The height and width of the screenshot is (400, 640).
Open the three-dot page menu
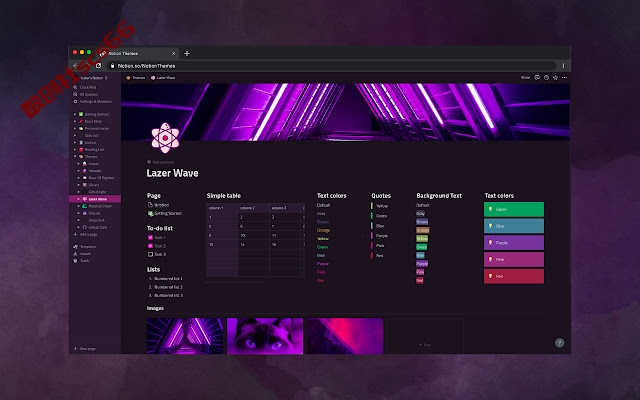click(564, 78)
